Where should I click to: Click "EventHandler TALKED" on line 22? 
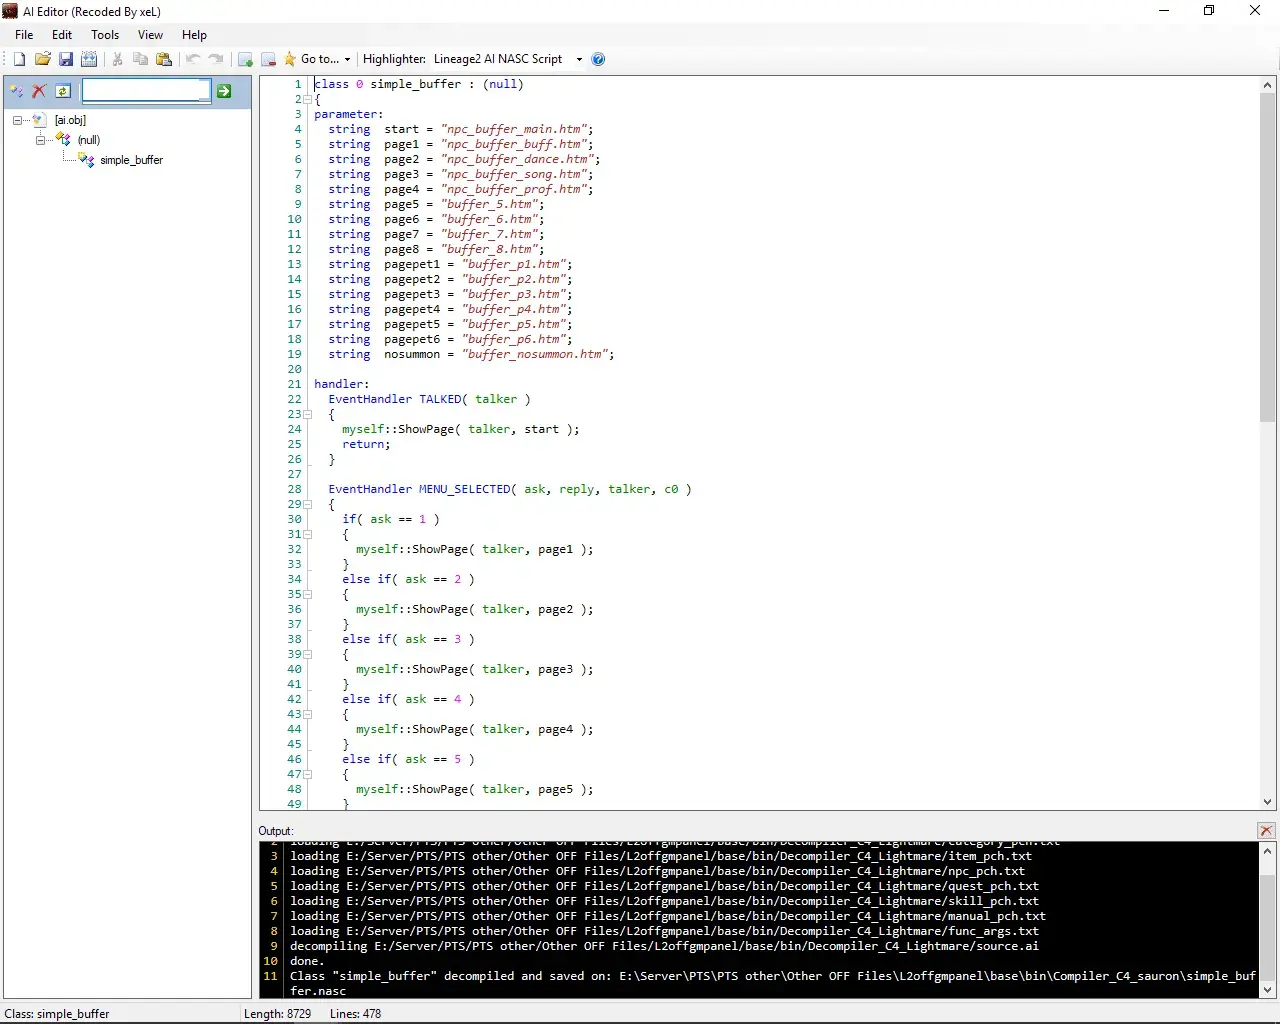[x=395, y=399]
